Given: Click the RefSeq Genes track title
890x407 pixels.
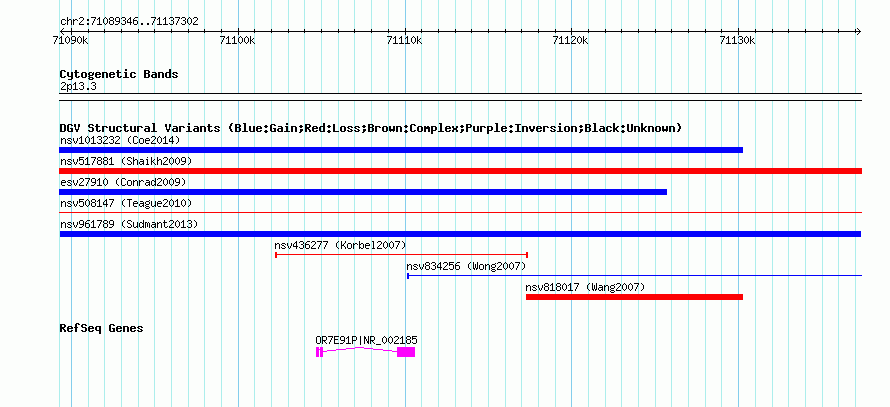Looking at the screenshot, I should [x=101, y=328].
